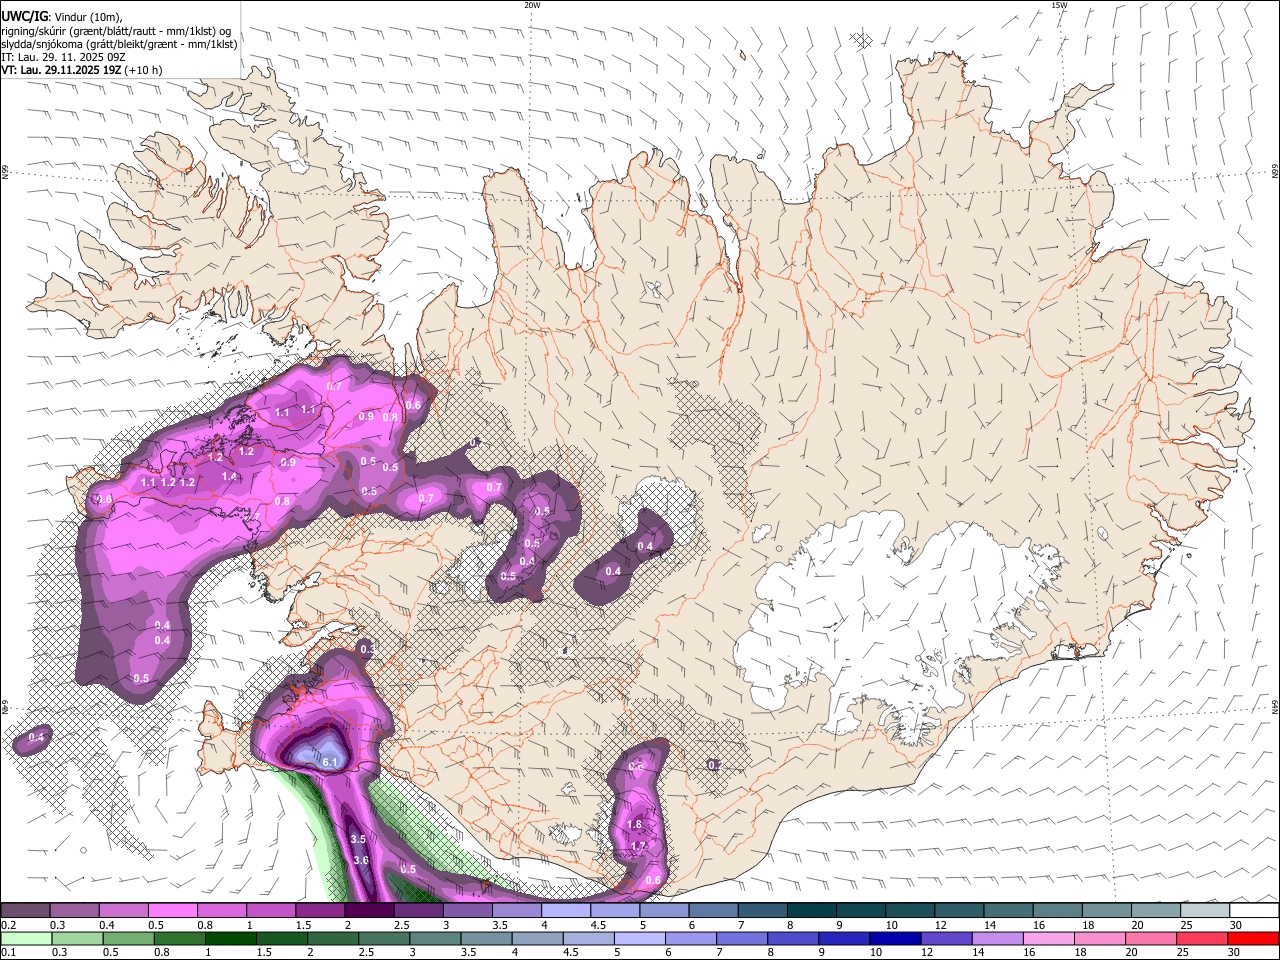Image resolution: width=1280 pixels, height=960 pixels.
Task: Pick the darkest purple 2–2.5 swatch in snow scale
Action: 369,911
